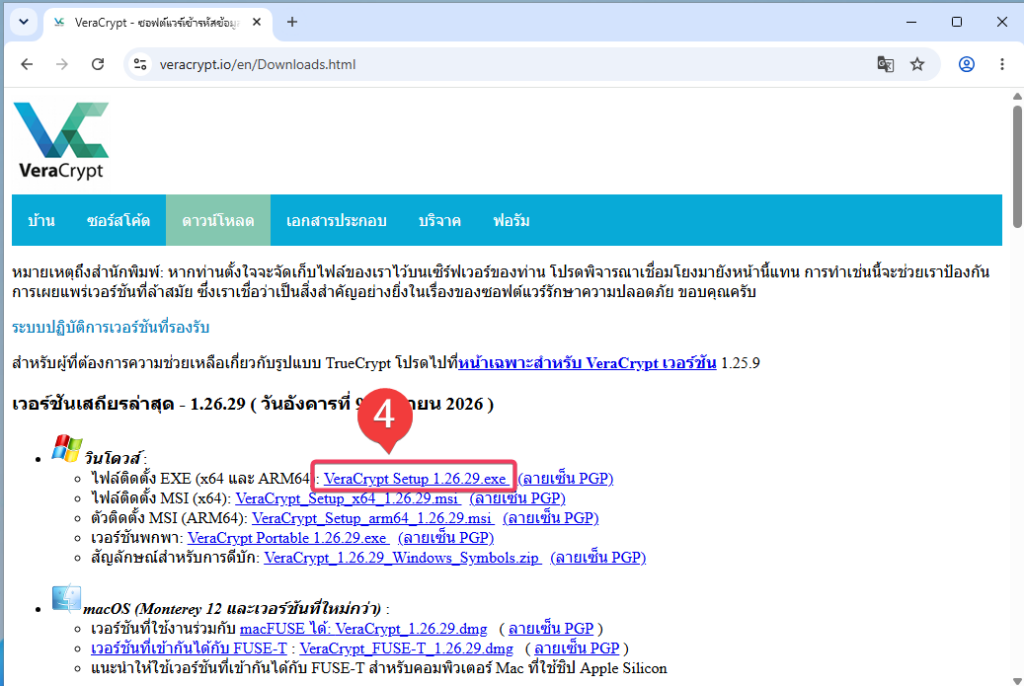Click the วินโดวส์ section heading text

coord(113,458)
